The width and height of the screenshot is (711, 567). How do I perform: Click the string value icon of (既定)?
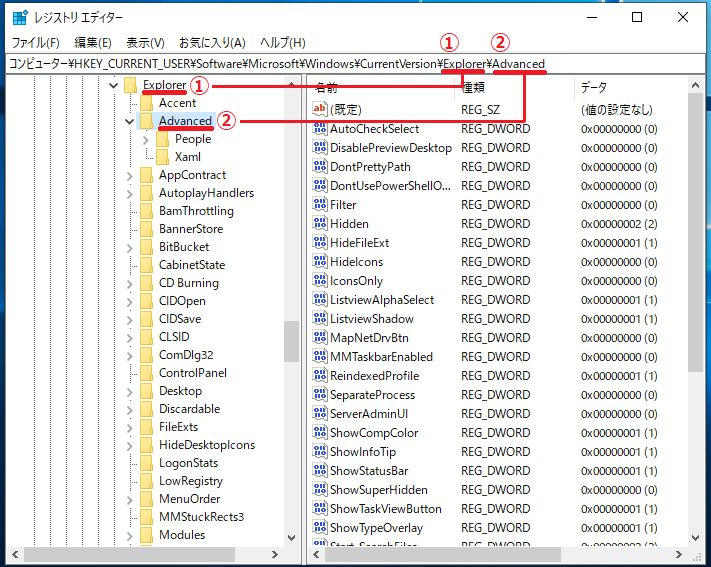[x=320, y=109]
